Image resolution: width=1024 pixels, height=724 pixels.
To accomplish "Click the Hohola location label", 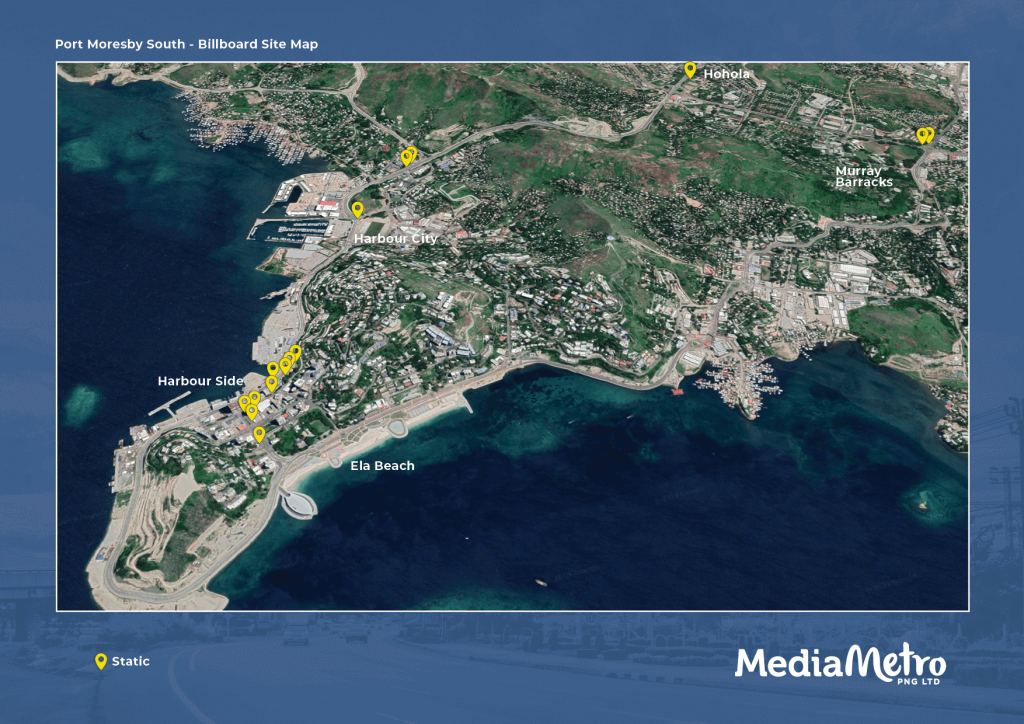I will 726,74.
